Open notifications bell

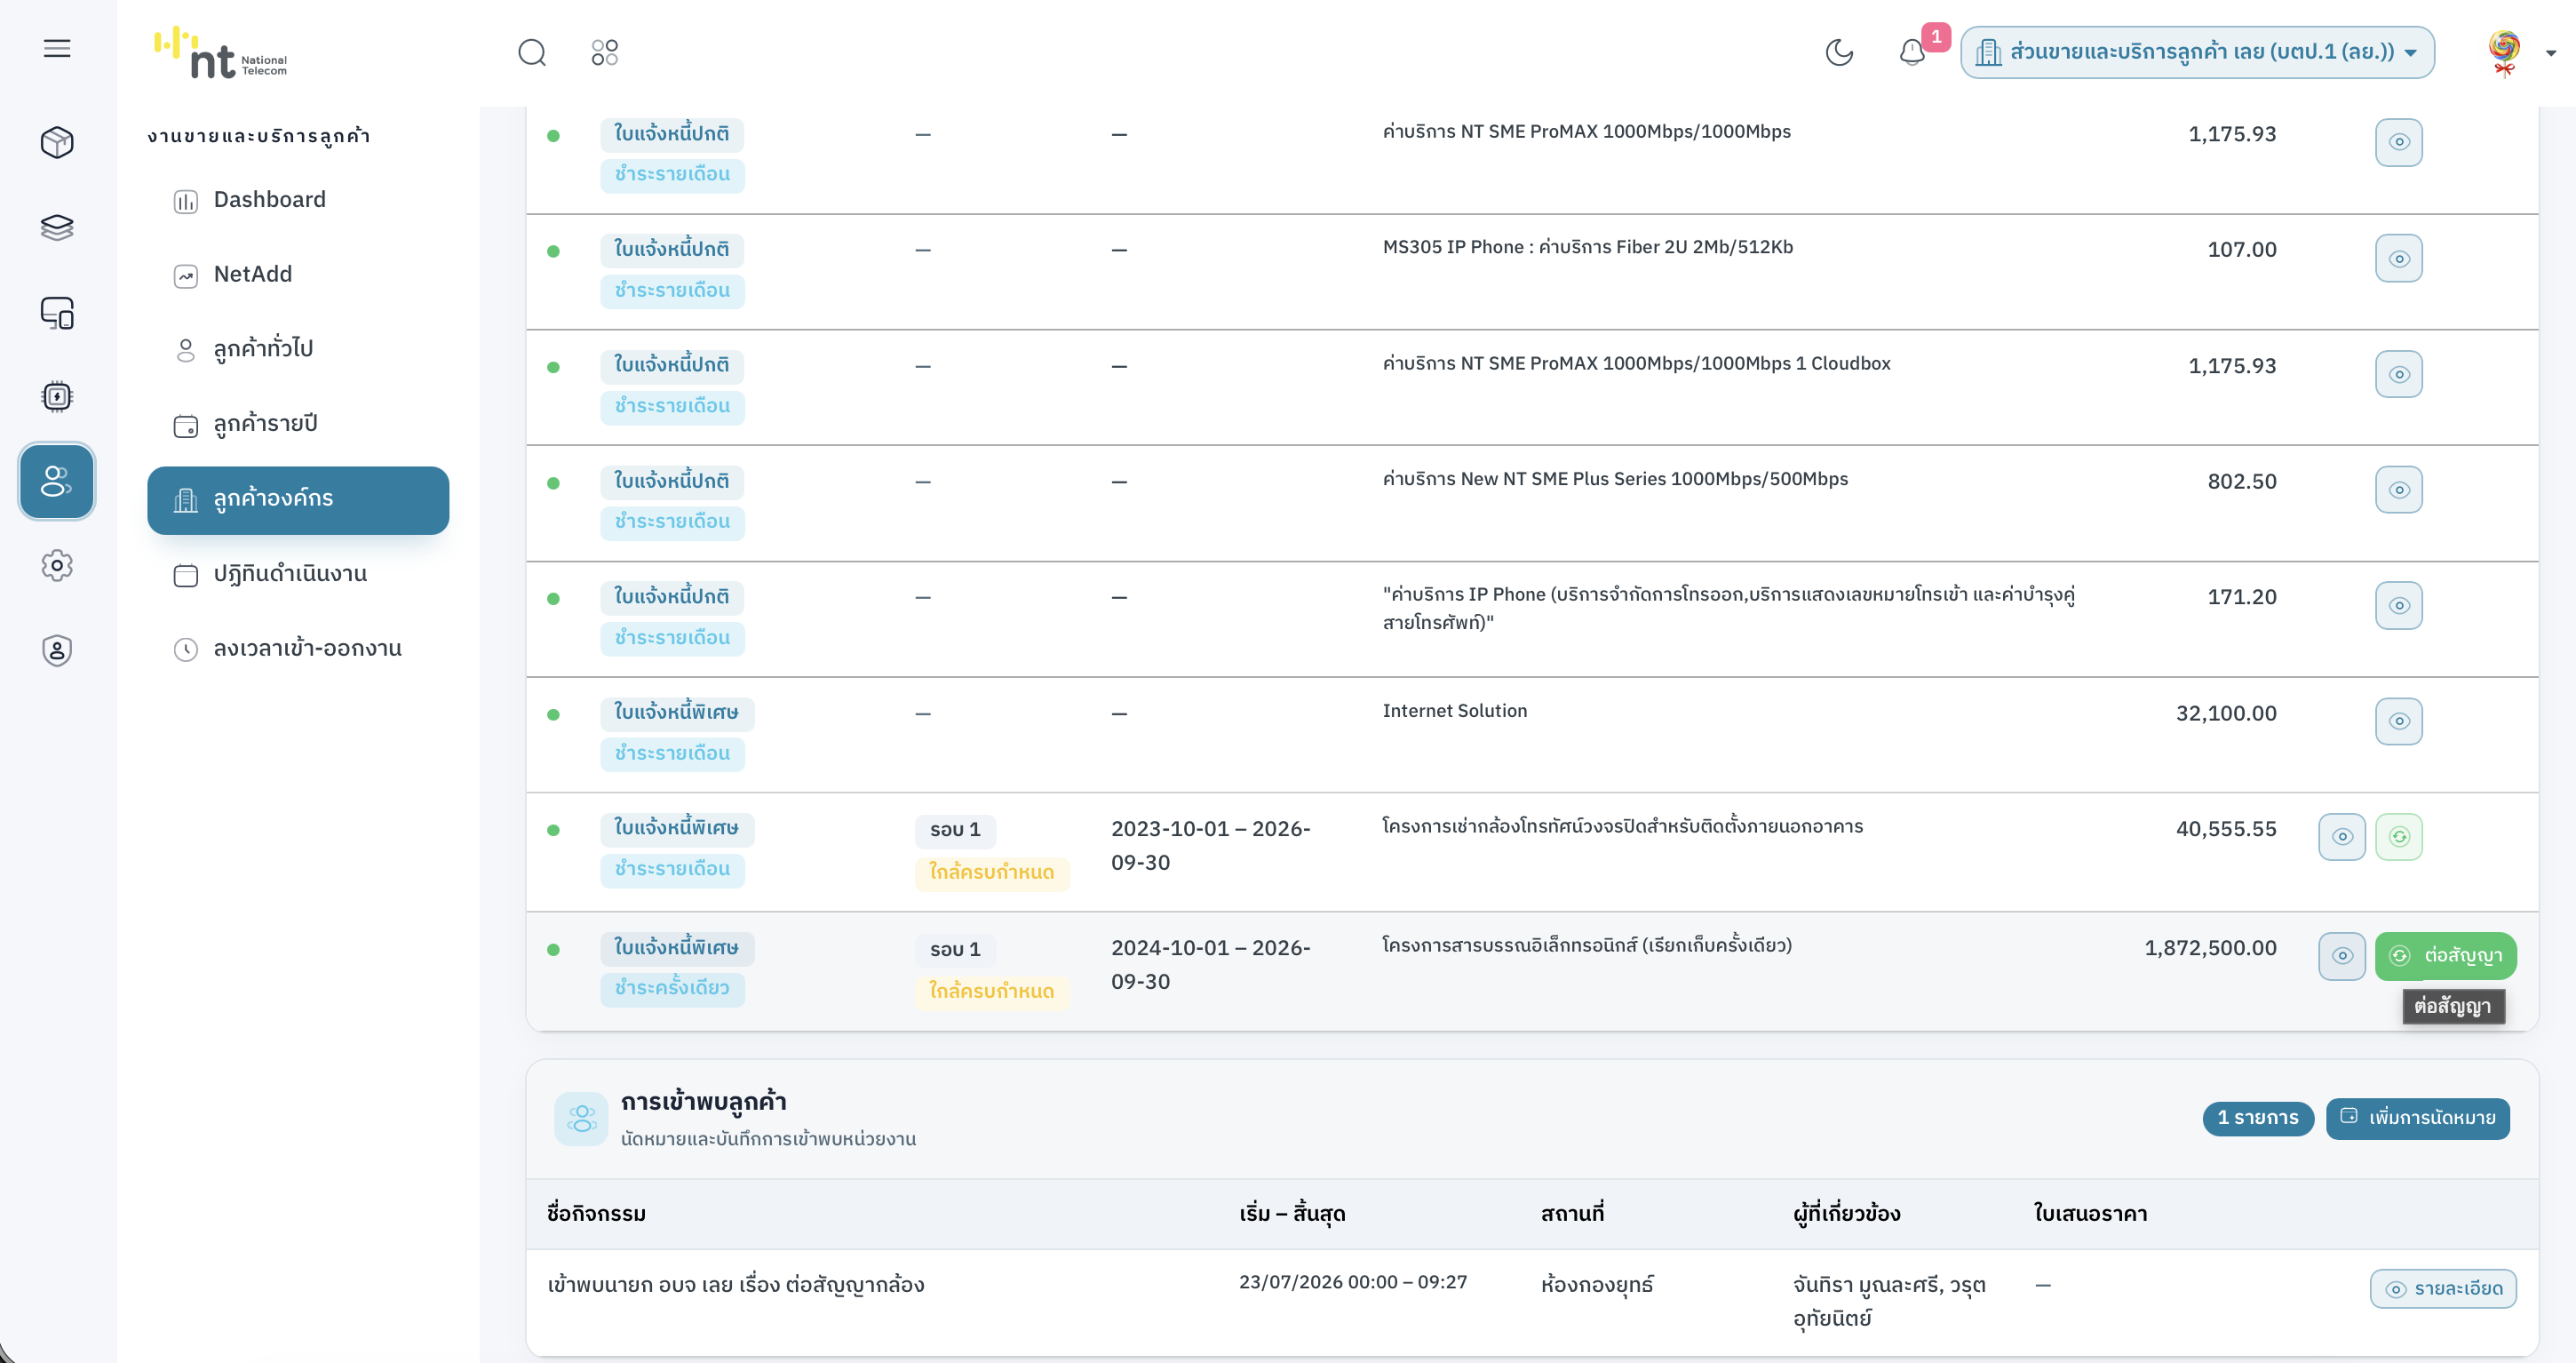(x=1912, y=52)
